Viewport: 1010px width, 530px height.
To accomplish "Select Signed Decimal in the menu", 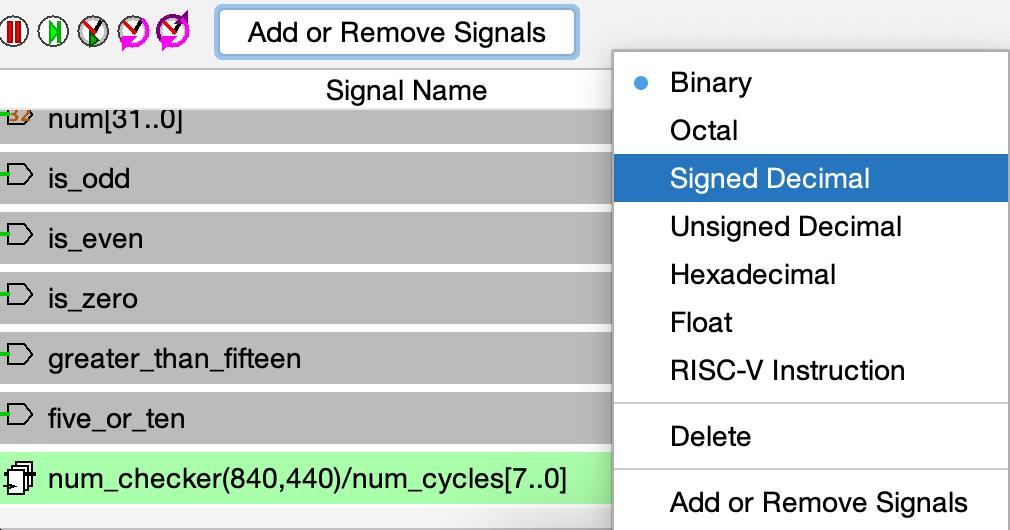I will [770, 179].
